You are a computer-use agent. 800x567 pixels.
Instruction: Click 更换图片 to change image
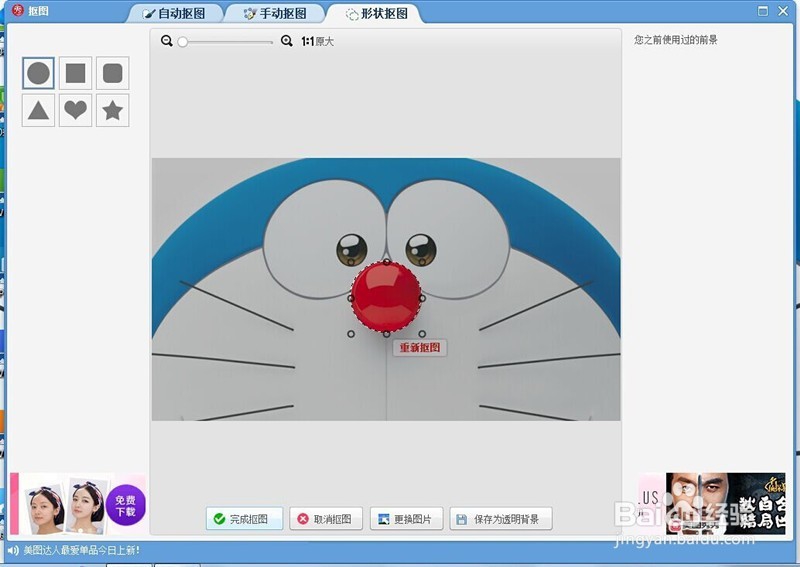coord(407,519)
